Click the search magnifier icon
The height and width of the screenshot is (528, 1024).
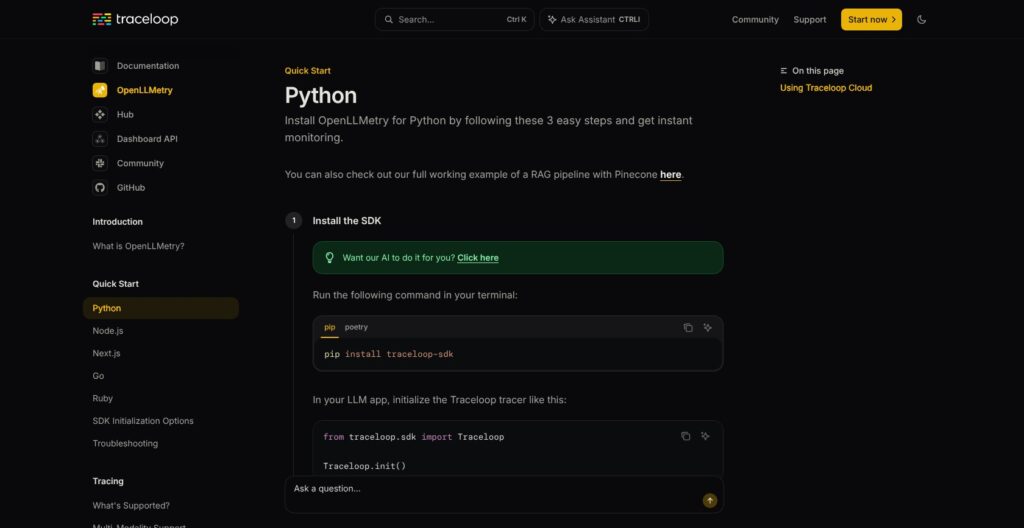(x=389, y=20)
